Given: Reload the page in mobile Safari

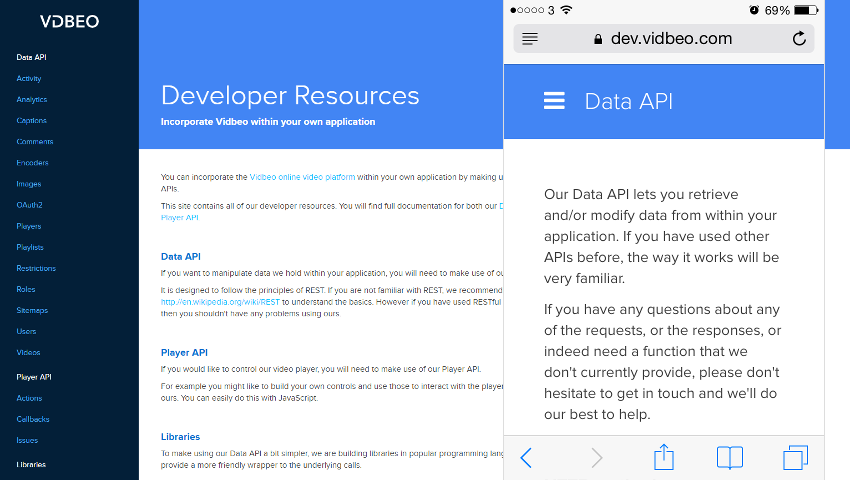Looking at the screenshot, I should (799, 39).
